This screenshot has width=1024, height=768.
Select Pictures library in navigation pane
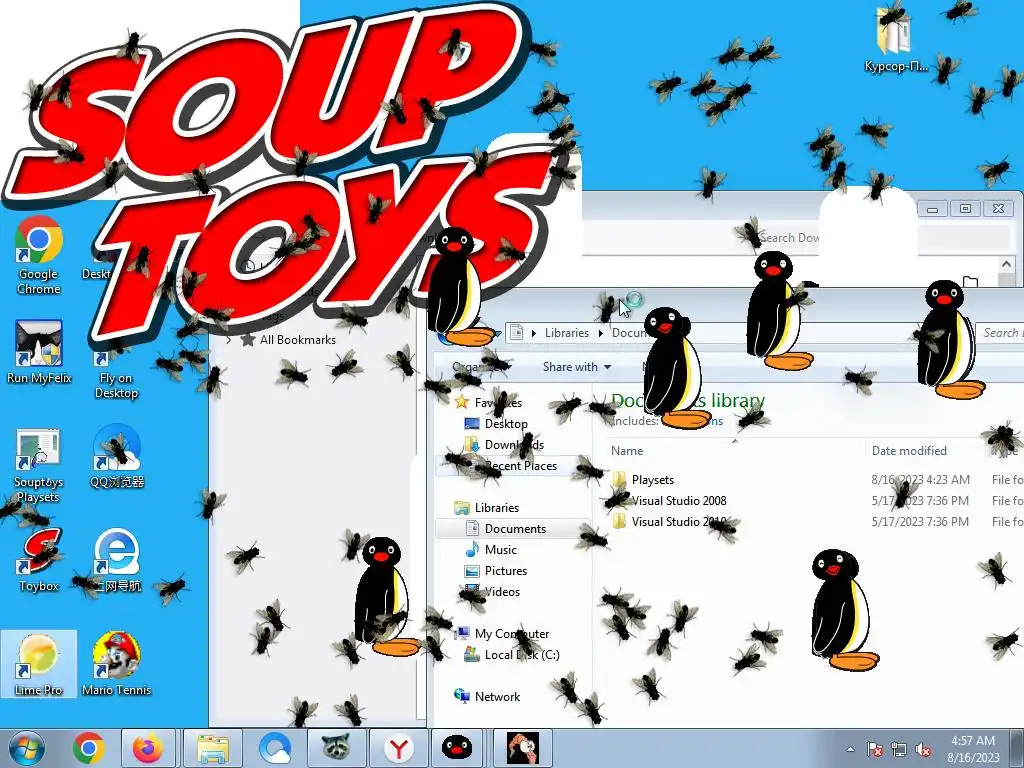(x=506, y=571)
